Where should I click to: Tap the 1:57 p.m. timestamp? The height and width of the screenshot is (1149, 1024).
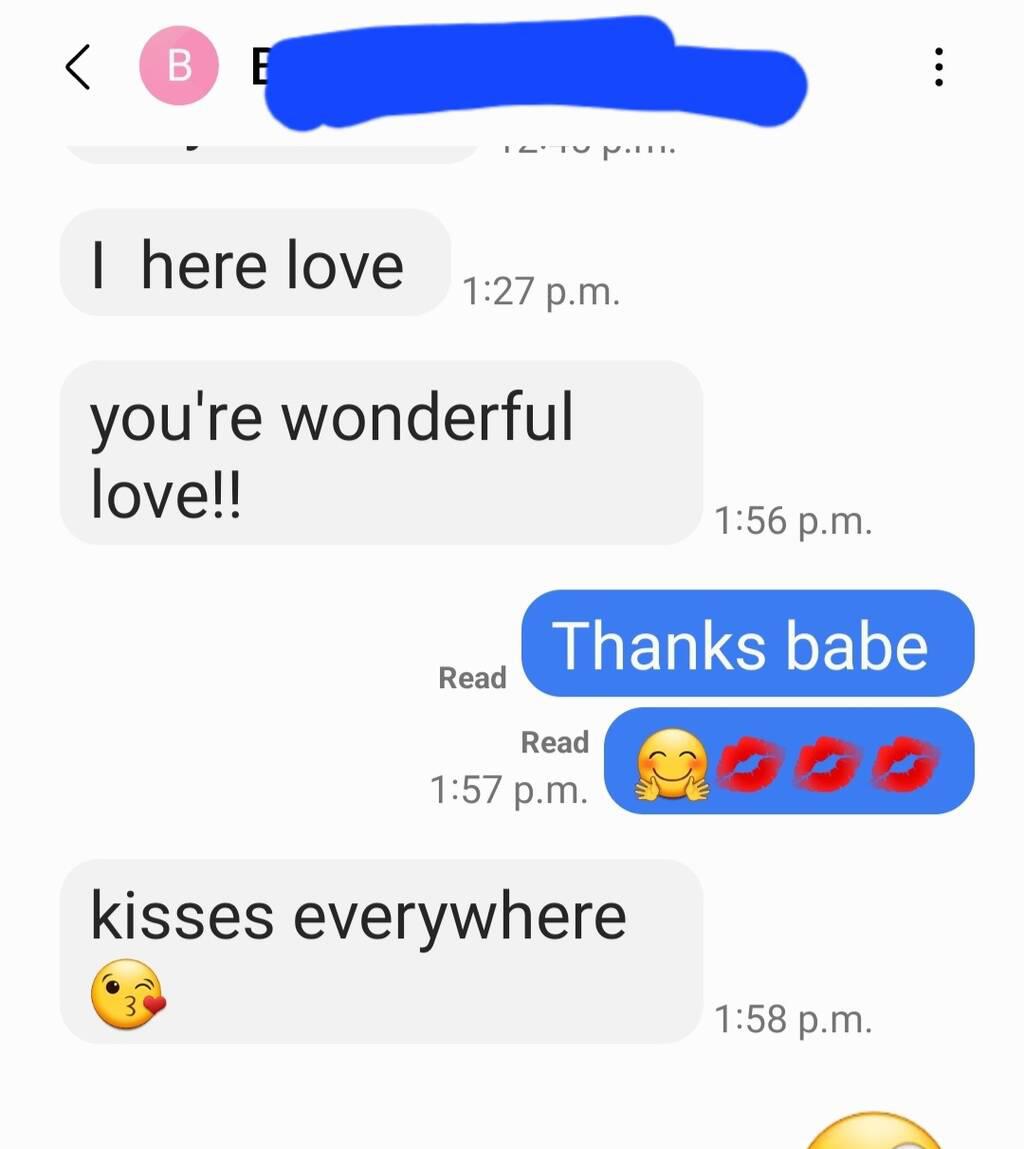point(509,790)
